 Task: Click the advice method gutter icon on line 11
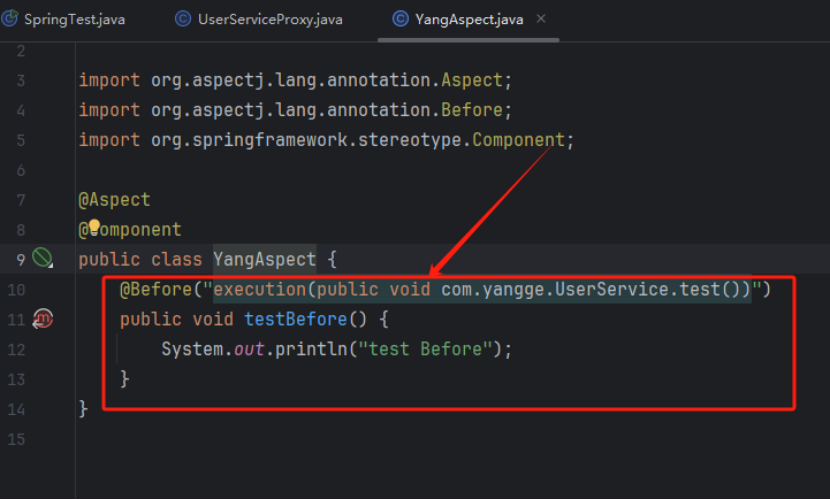43,319
